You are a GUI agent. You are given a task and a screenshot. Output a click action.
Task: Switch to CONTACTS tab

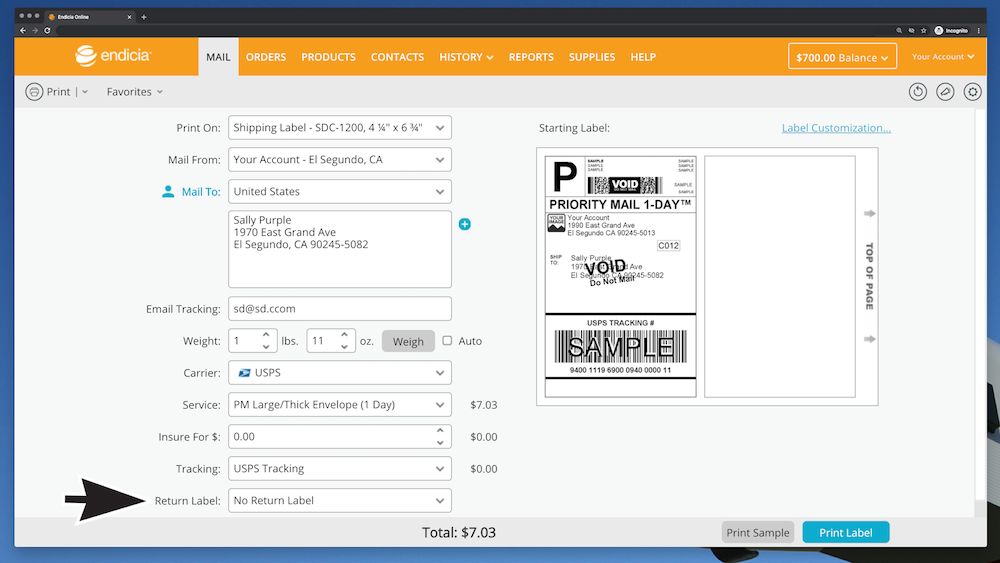pos(397,57)
